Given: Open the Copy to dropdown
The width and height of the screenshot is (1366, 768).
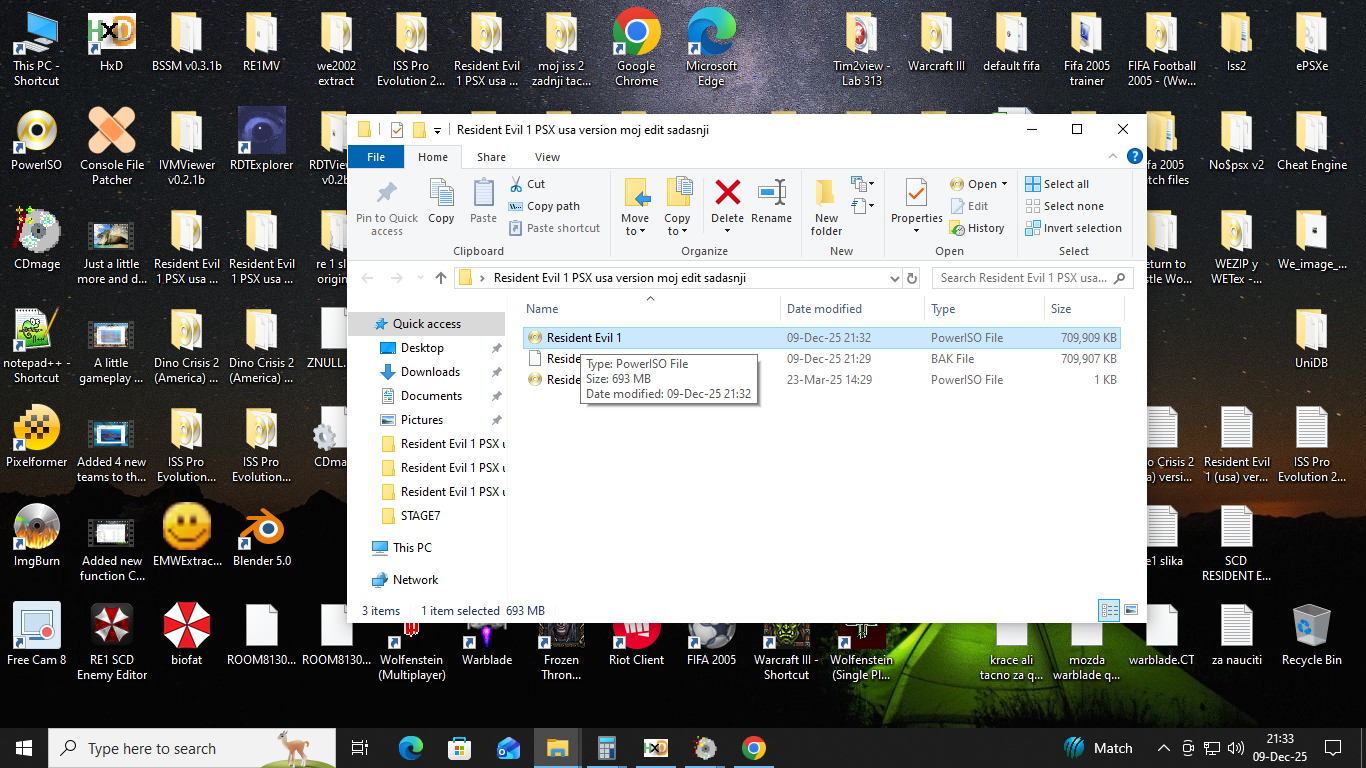Looking at the screenshot, I should 677,208.
